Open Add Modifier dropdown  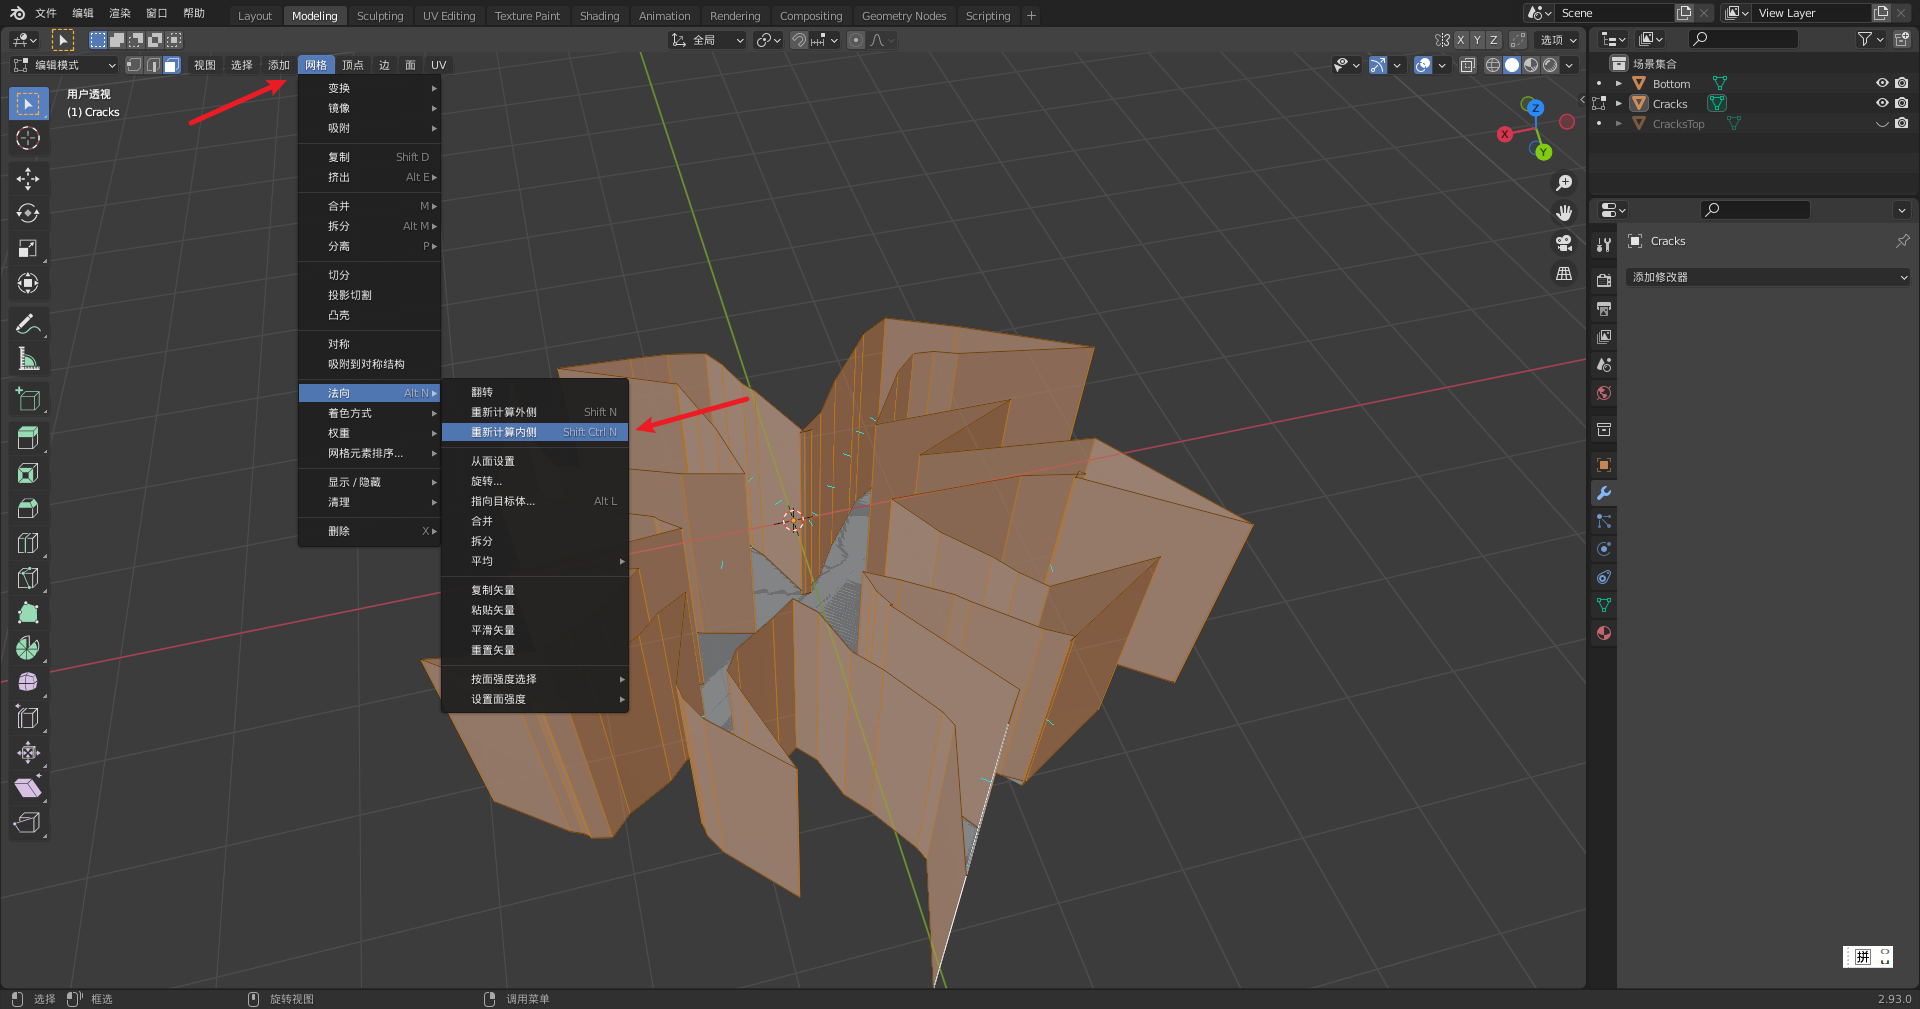(1767, 277)
